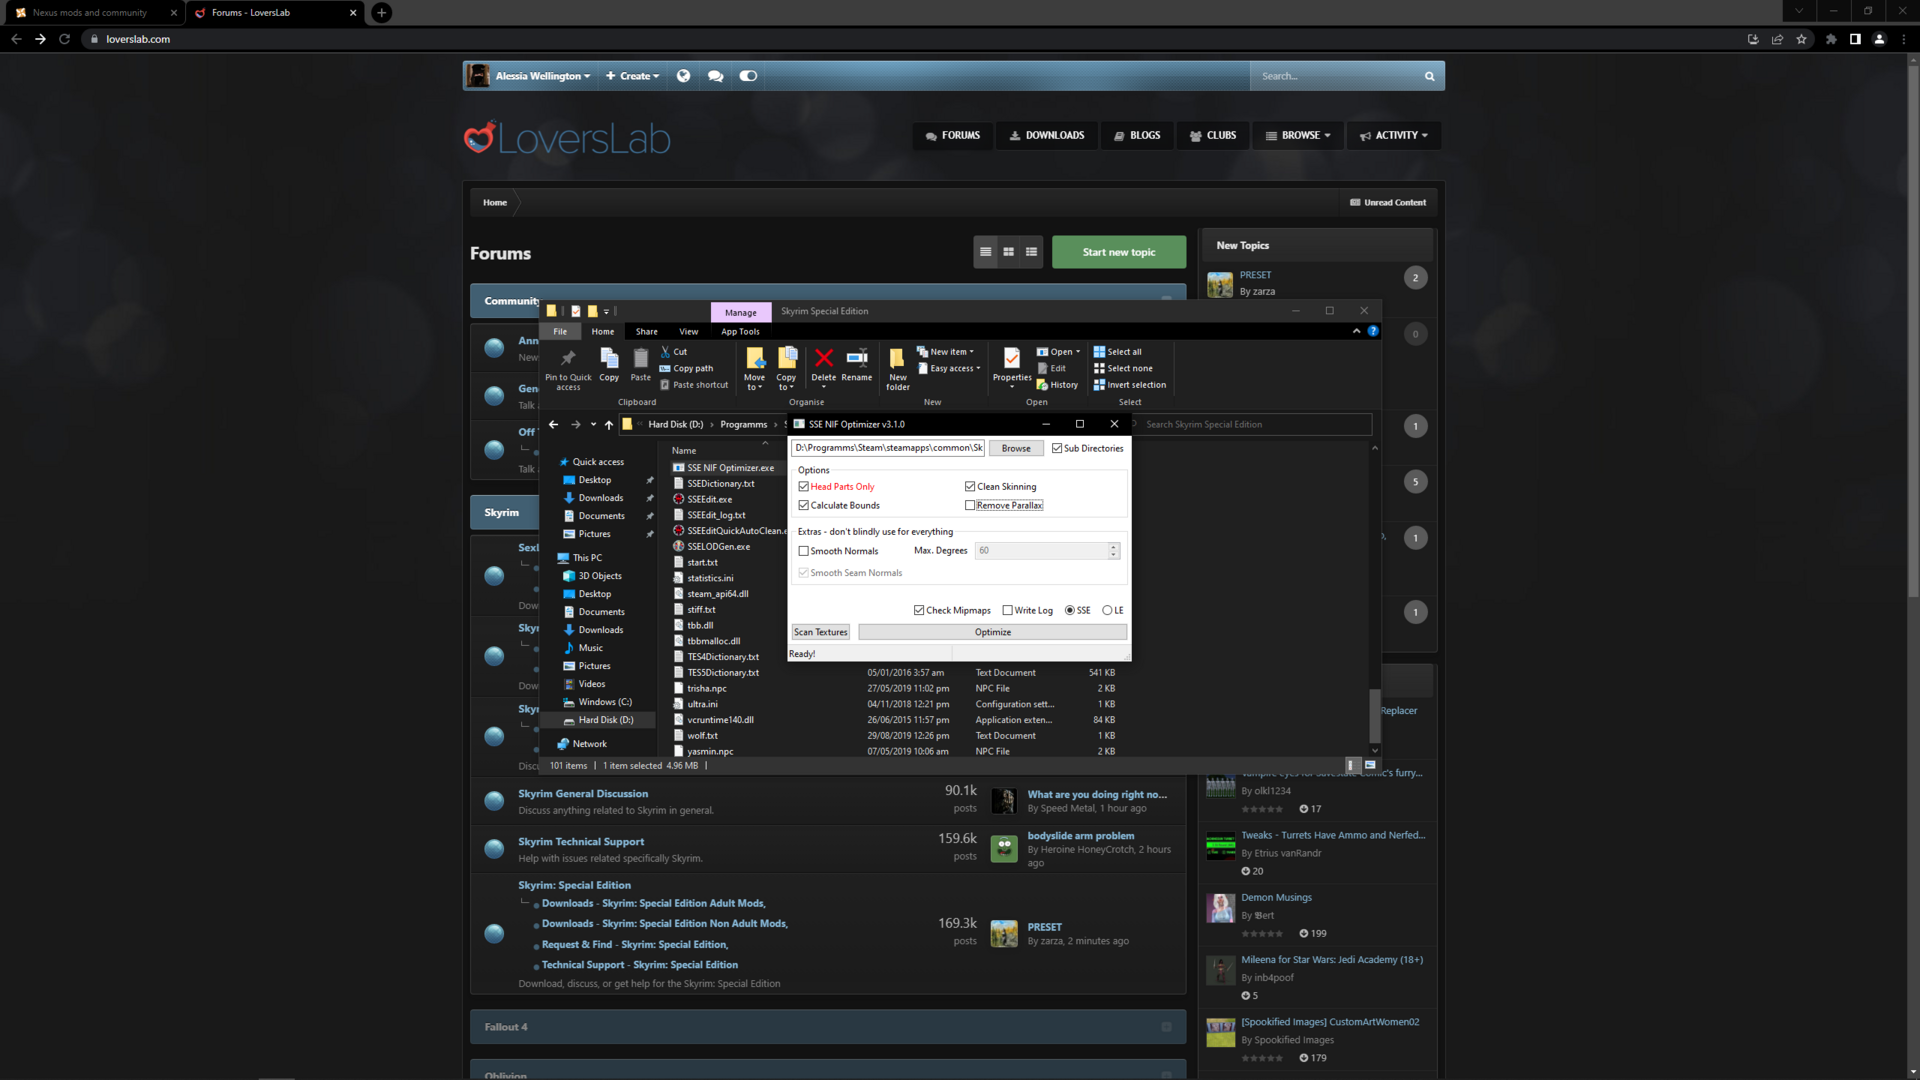The height and width of the screenshot is (1080, 1920).
Task: Toggle Calculate Bounds checkbox
Action: point(803,506)
